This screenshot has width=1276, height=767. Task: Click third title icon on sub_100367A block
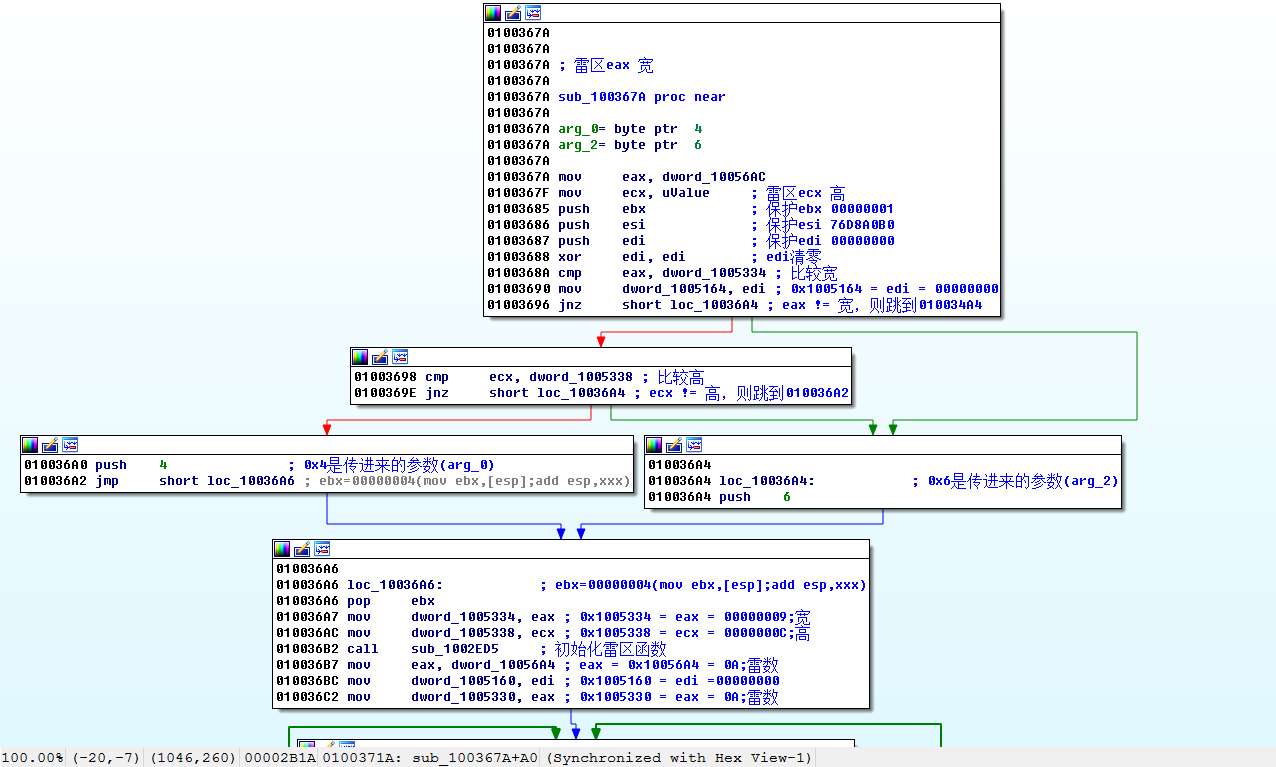tap(533, 13)
